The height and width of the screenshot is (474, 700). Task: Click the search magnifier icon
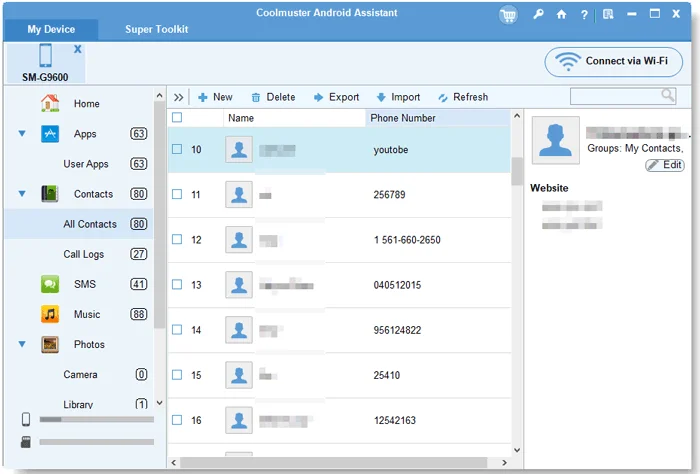pyautogui.click(x=668, y=96)
